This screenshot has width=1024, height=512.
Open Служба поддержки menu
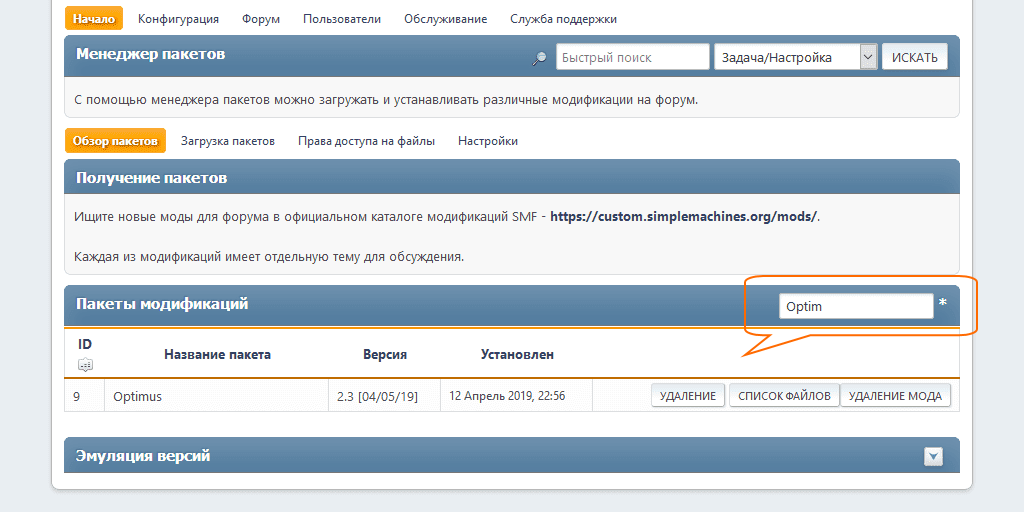click(x=563, y=19)
